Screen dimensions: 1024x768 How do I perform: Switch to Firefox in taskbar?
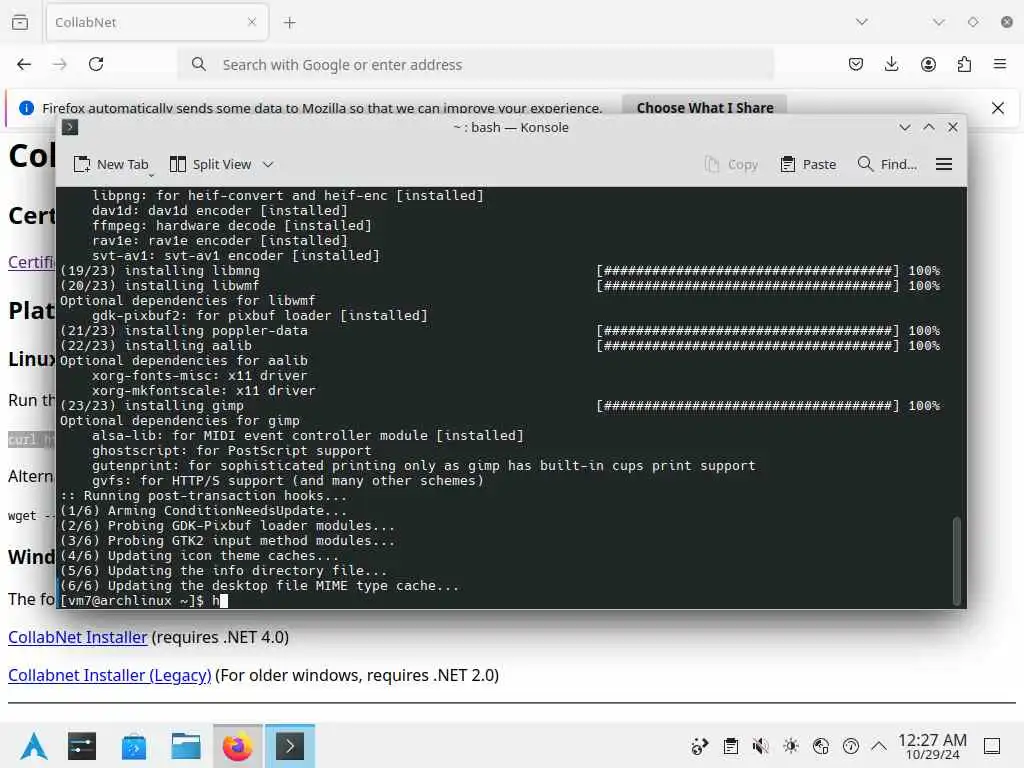coord(238,746)
